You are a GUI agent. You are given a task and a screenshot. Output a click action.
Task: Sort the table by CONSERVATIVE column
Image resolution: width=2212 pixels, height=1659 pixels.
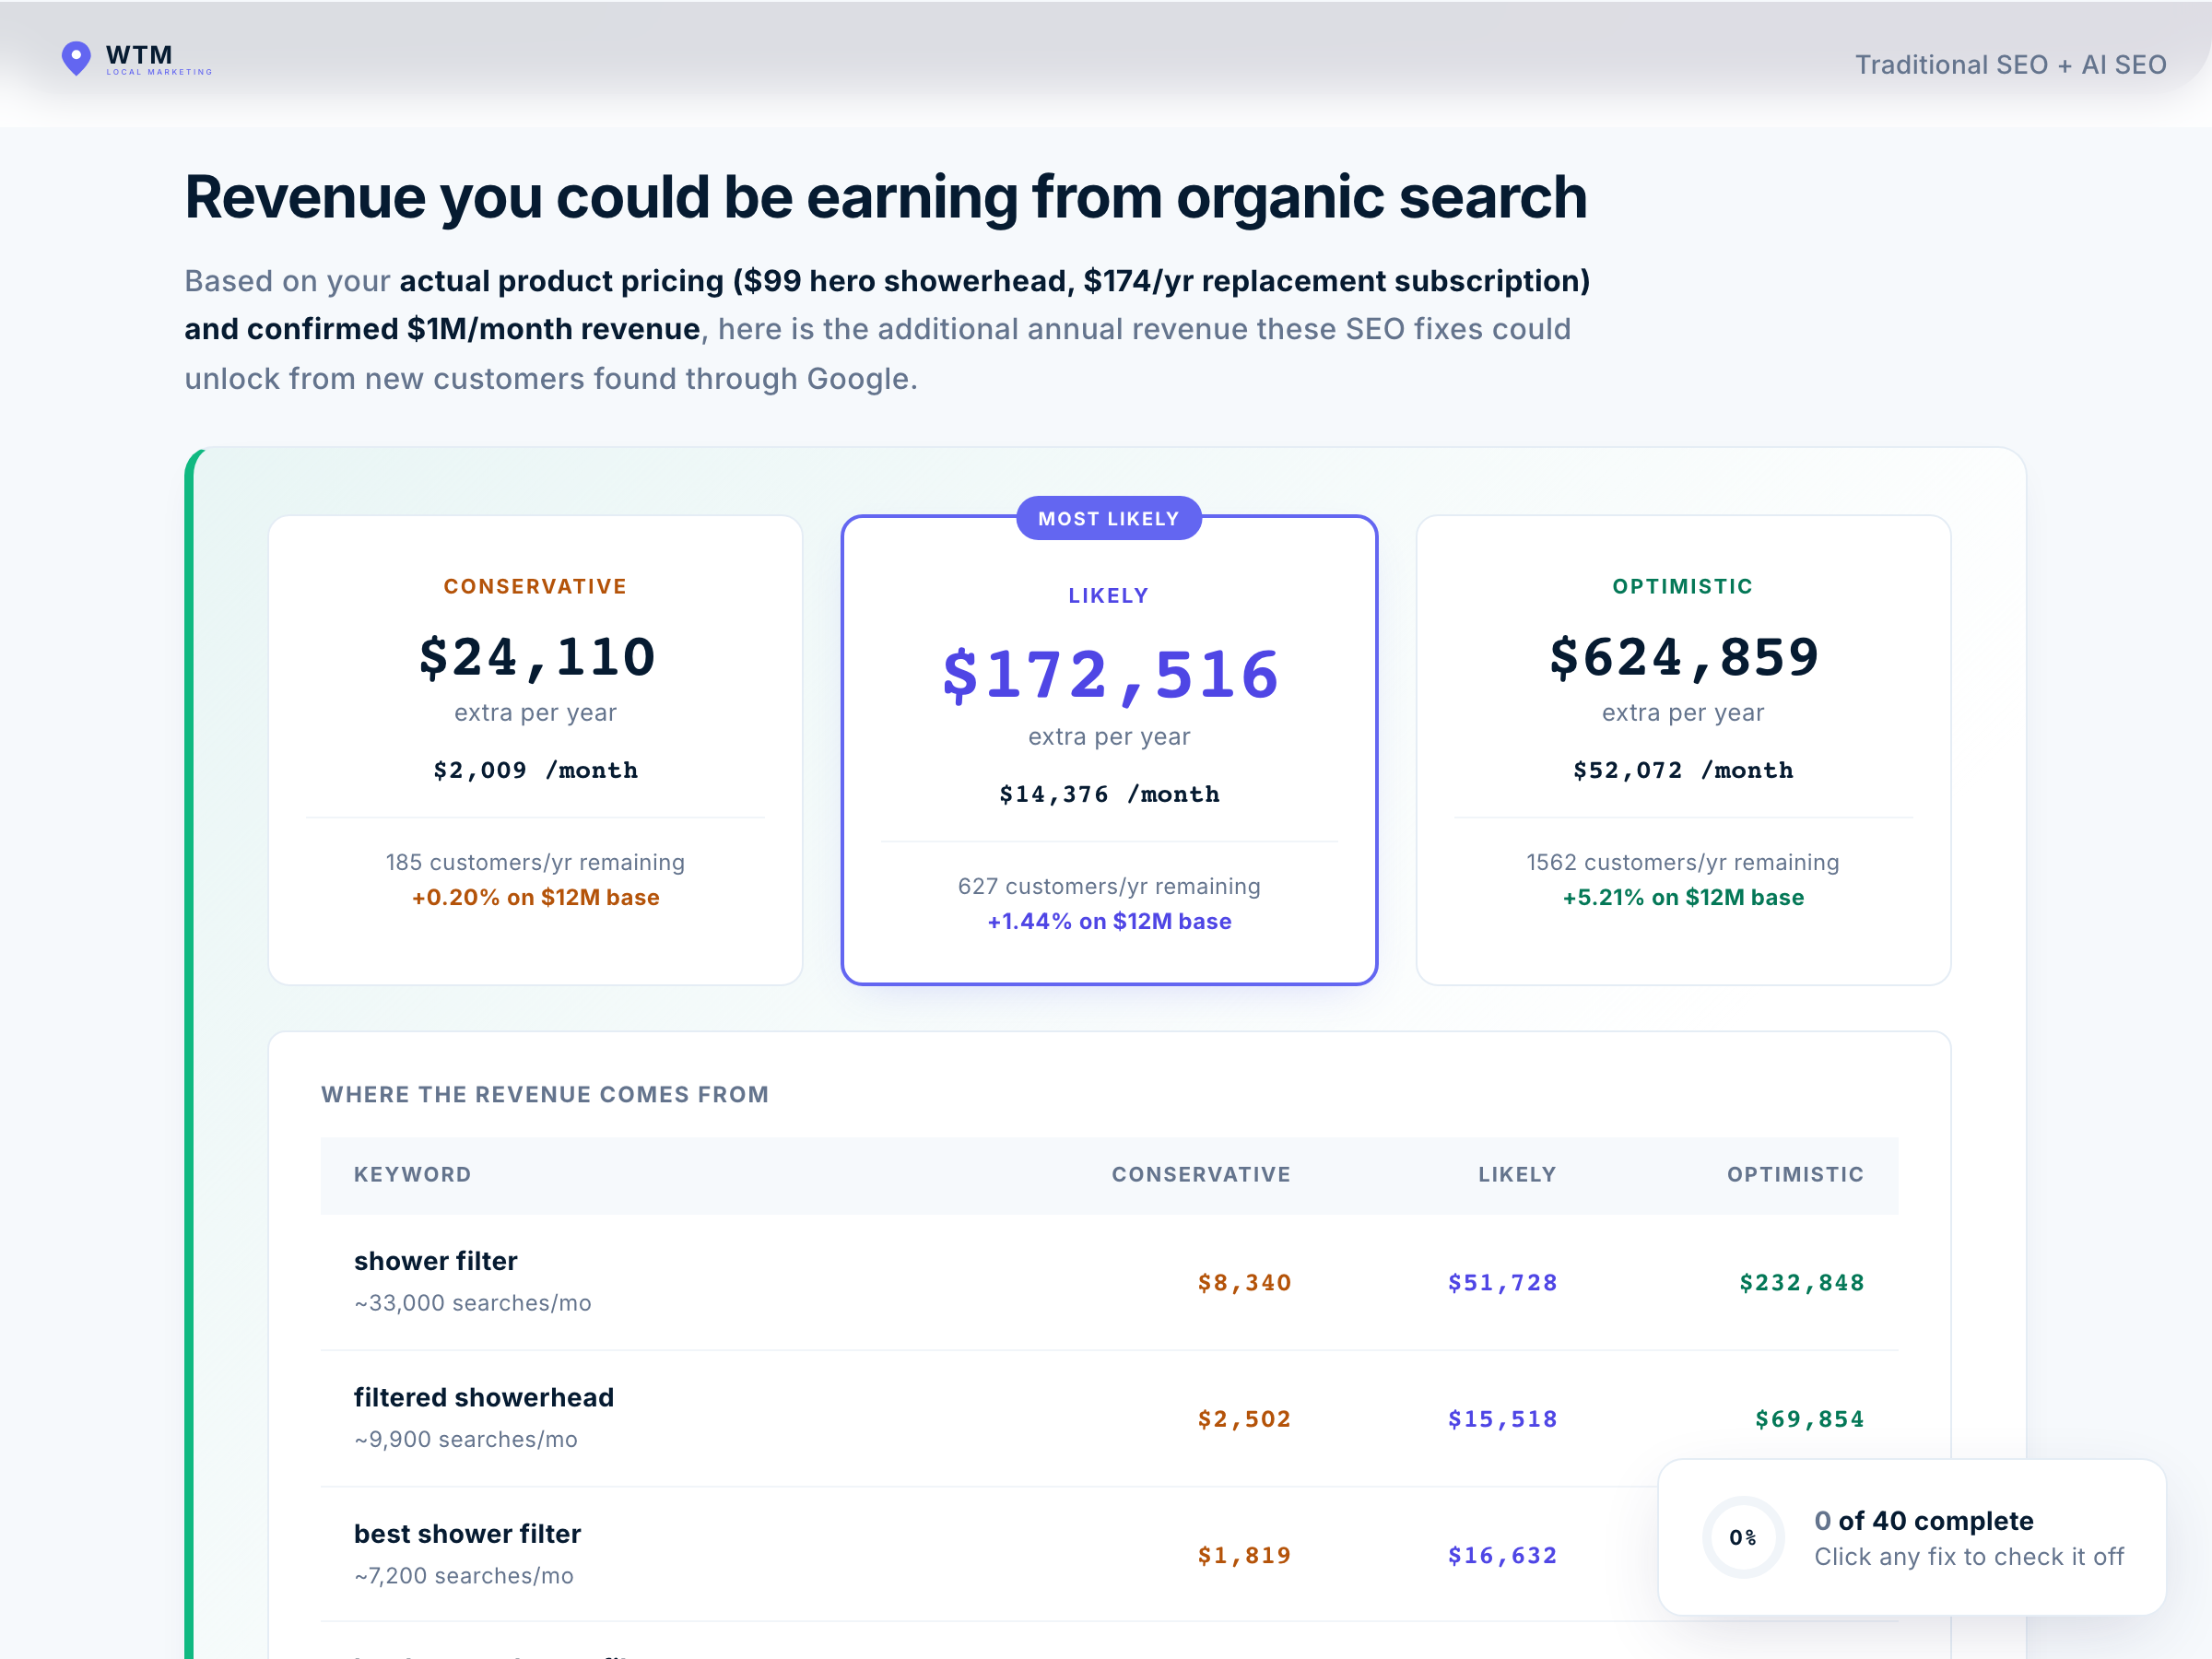point(1200,1175)
